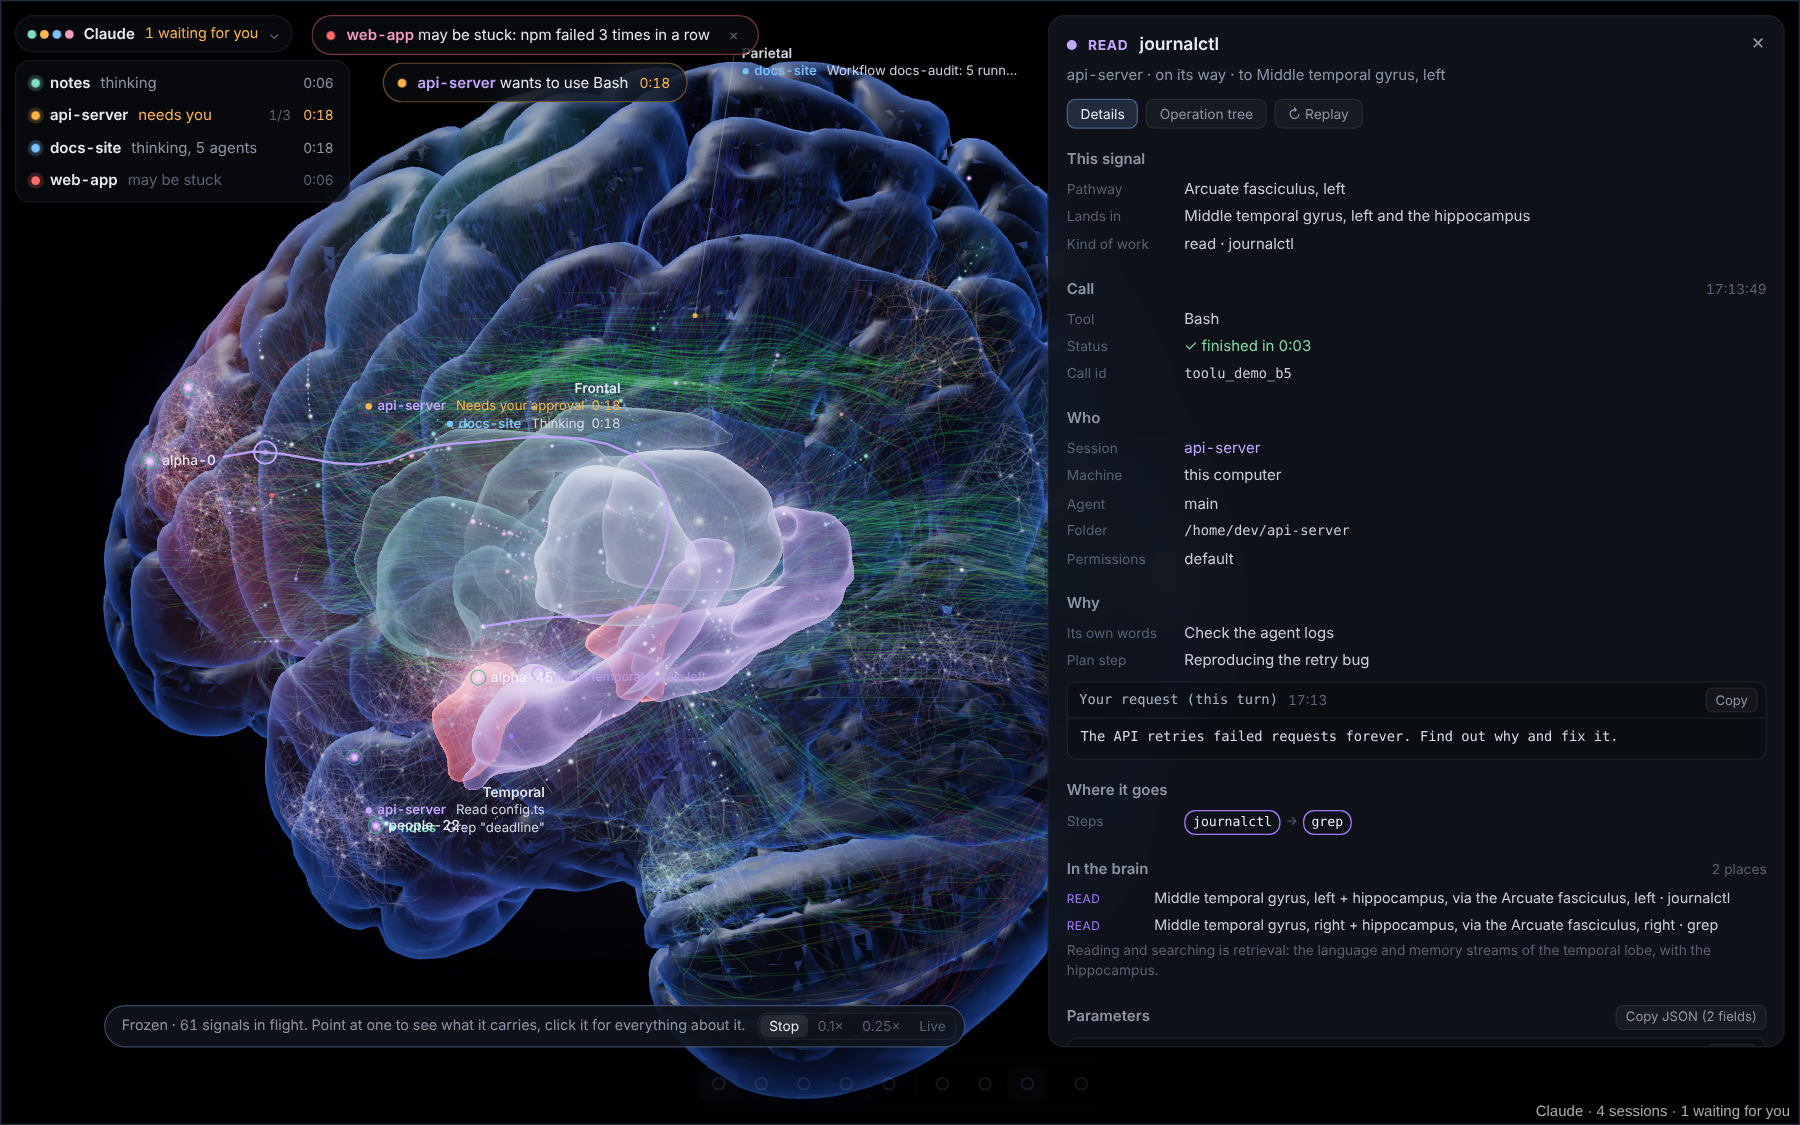Click the Frontal docs-site Thinking label
The height and width of the screenshot is (1125, 1800).
(x=533, y=423)
